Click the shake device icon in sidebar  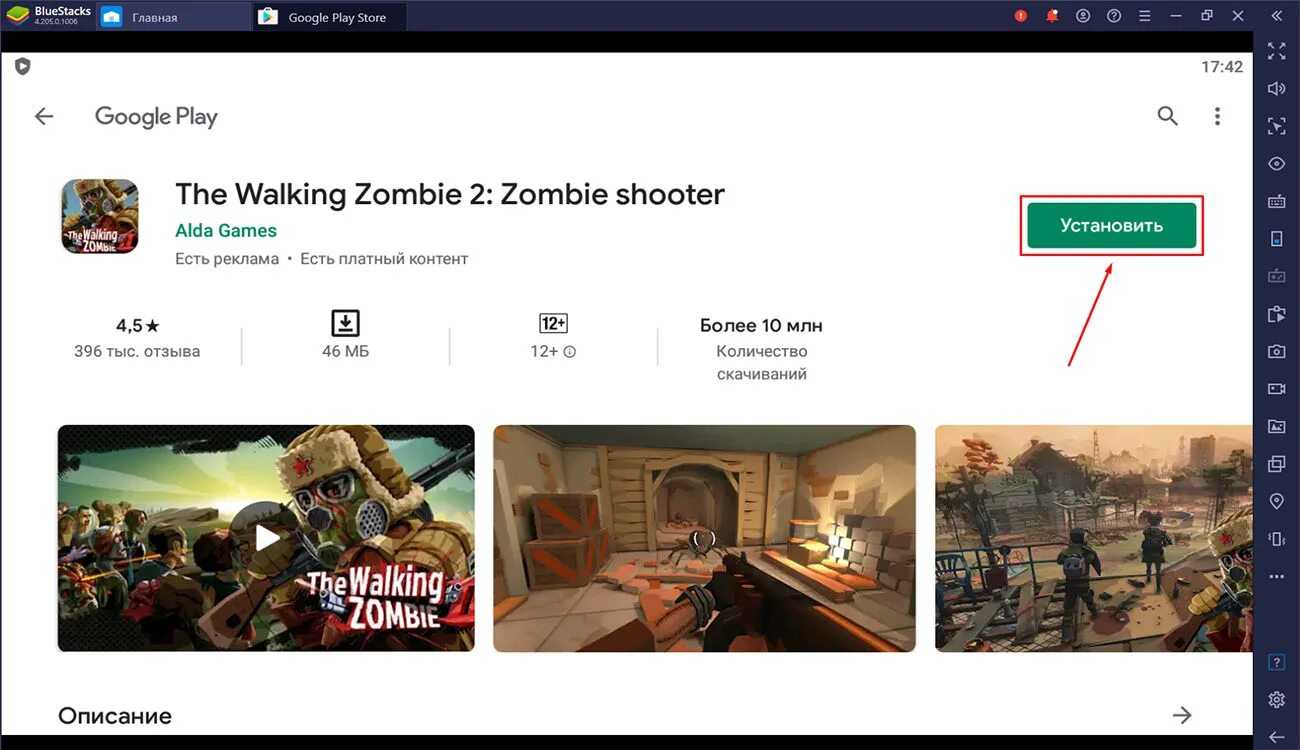pos(1276,539)
